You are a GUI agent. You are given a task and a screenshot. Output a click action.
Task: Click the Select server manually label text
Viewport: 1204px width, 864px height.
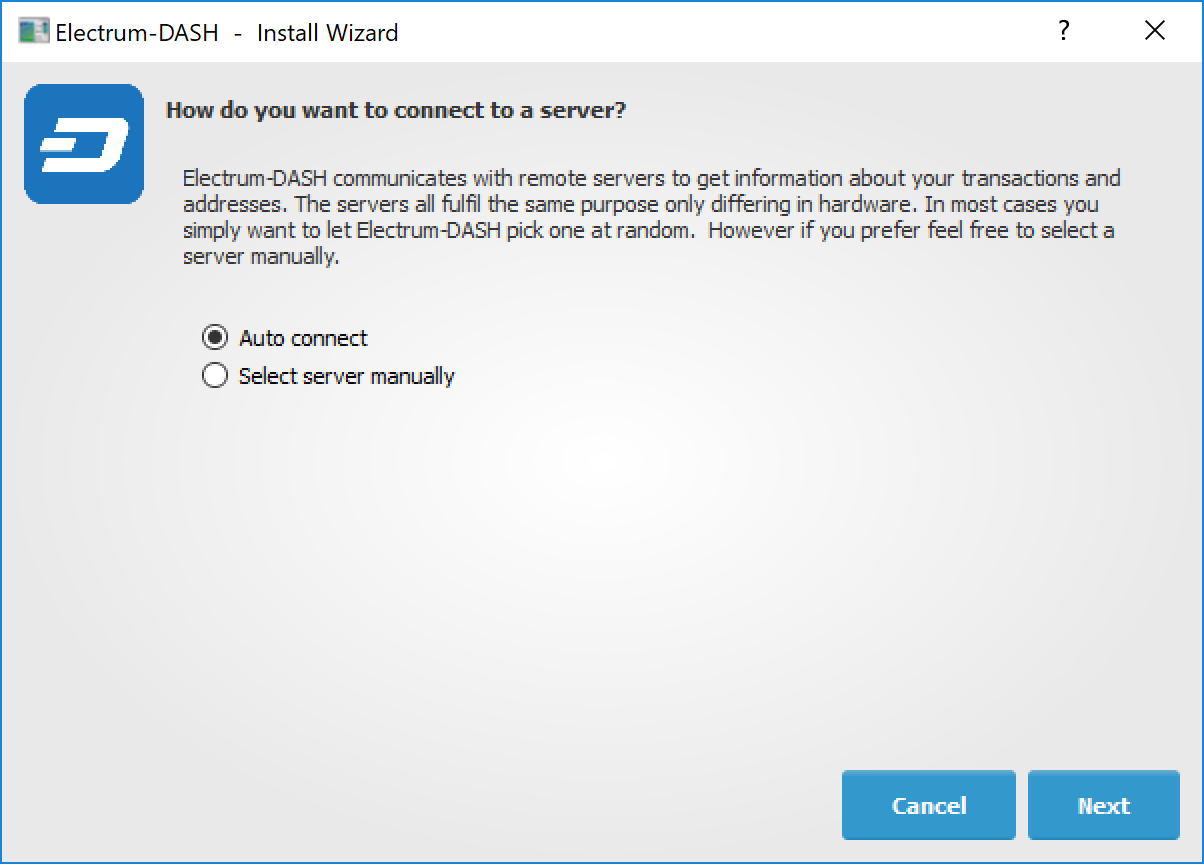(346, 376)
